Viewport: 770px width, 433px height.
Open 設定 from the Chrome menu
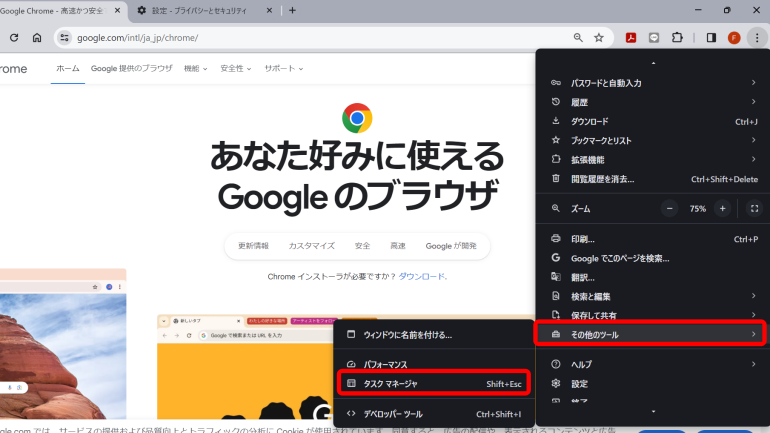[x=653, y=383]
